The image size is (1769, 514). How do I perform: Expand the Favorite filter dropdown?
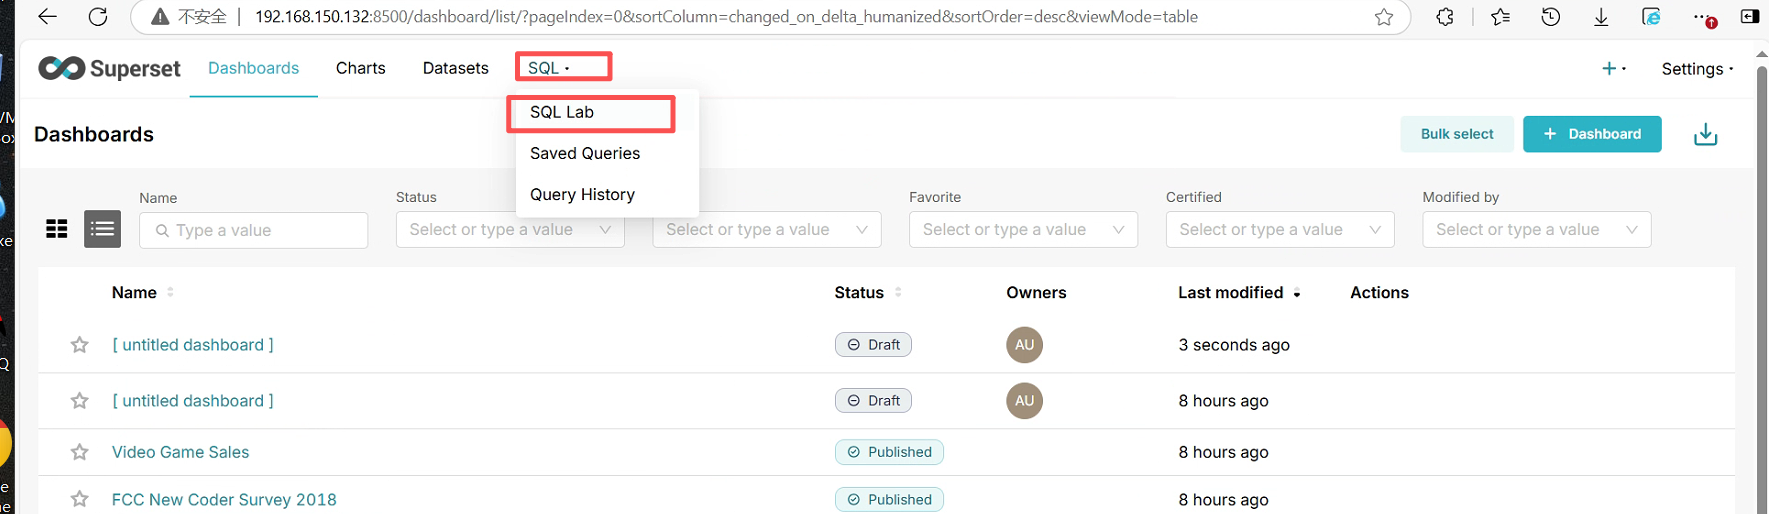(1023, 230)
